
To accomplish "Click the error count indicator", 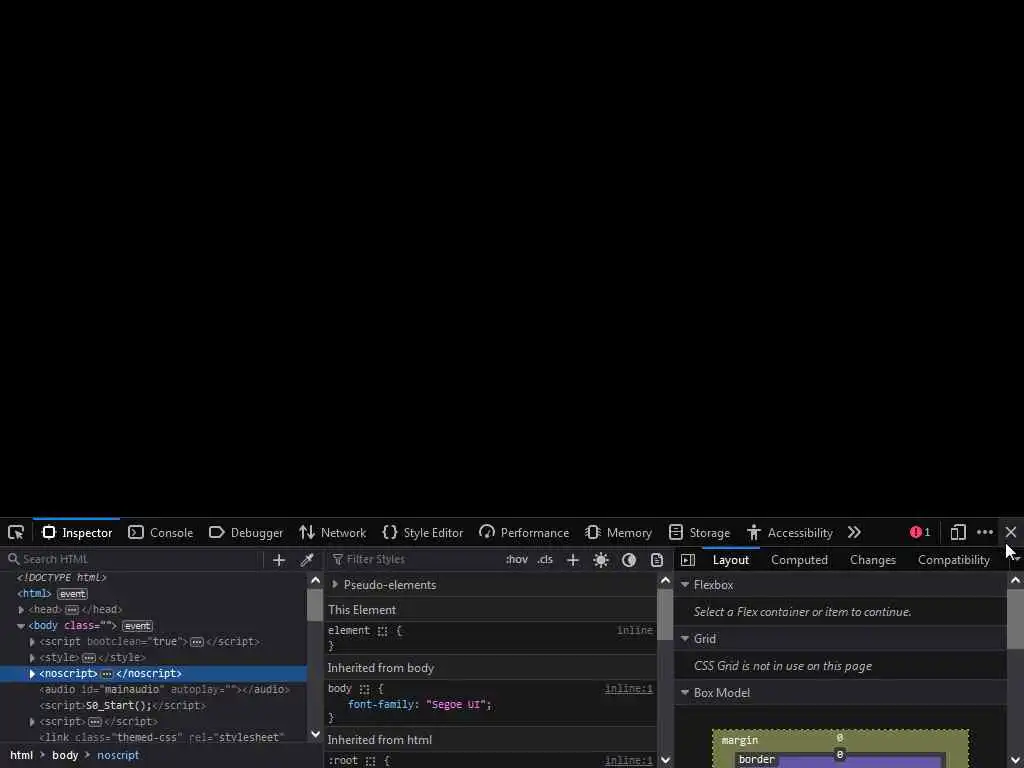I will click(920, 532).
